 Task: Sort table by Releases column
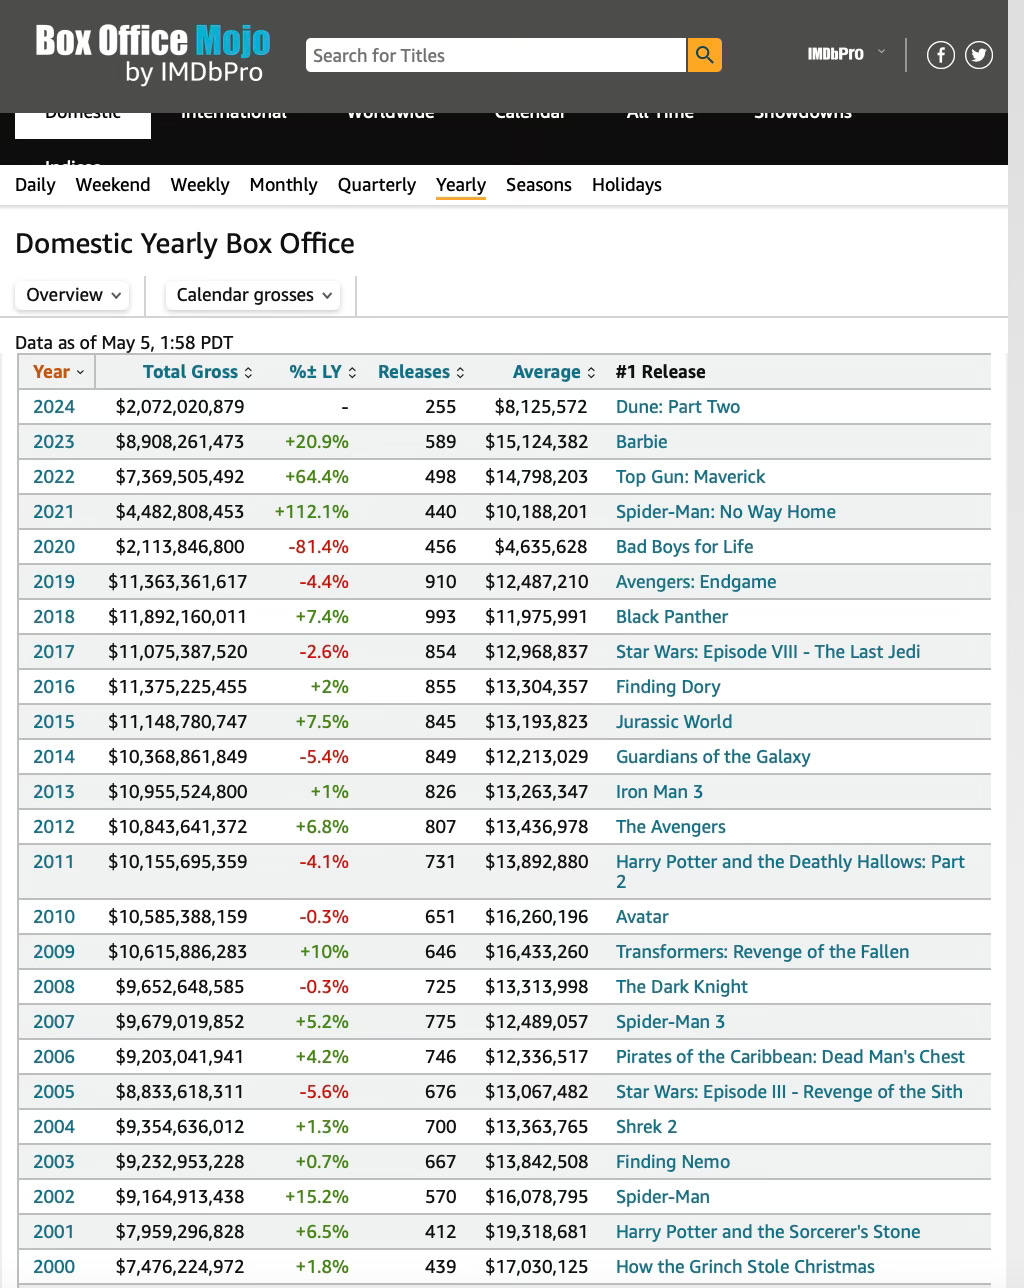[x=421, y=372]
